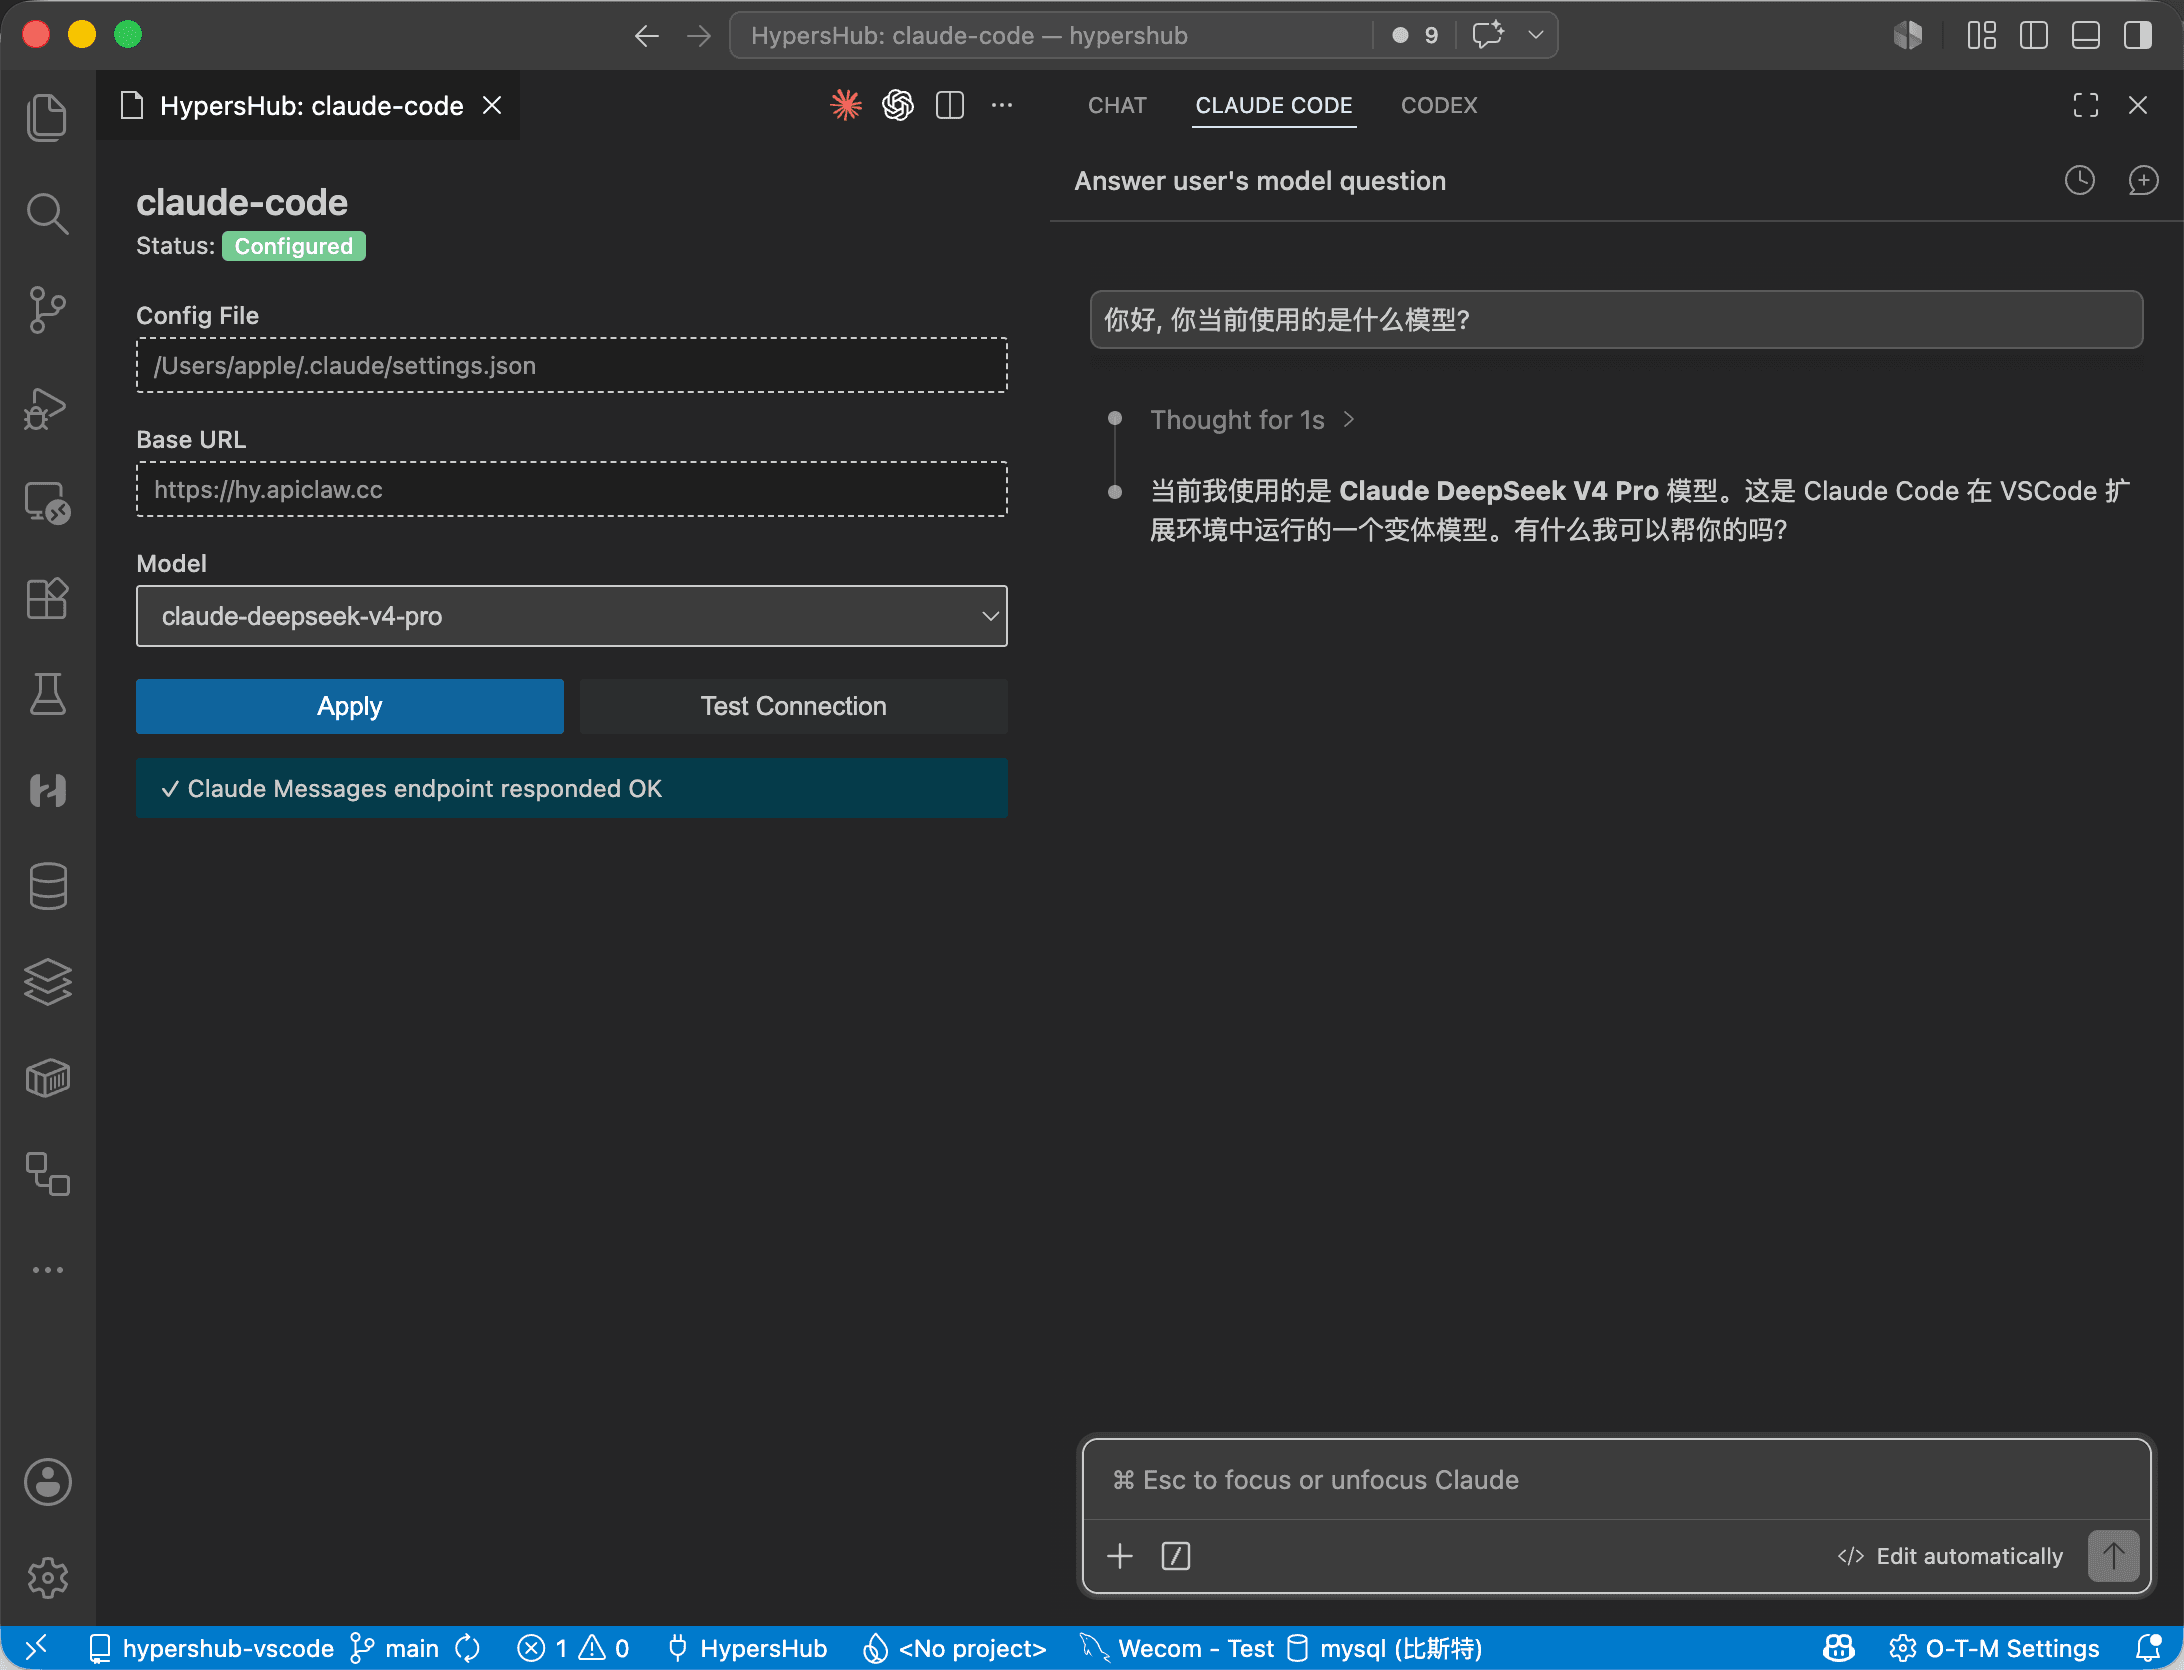Open the Remote Explorer view
This screenshot has width=2184, height=1670.
[x=47, y=503]
